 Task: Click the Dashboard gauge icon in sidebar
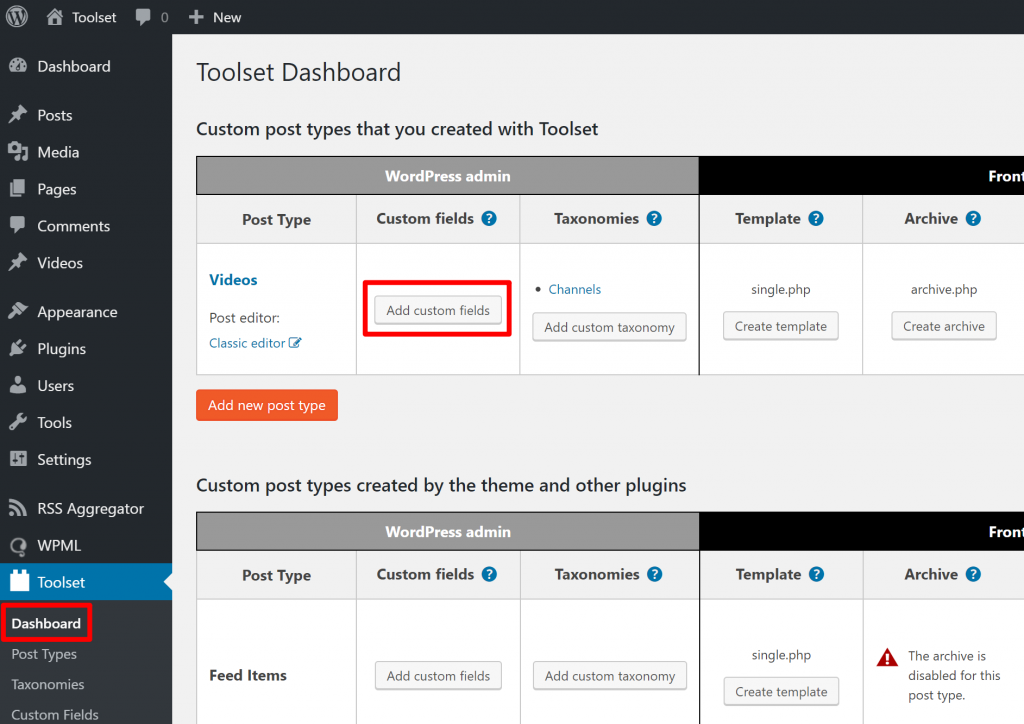tap(18, 66)
